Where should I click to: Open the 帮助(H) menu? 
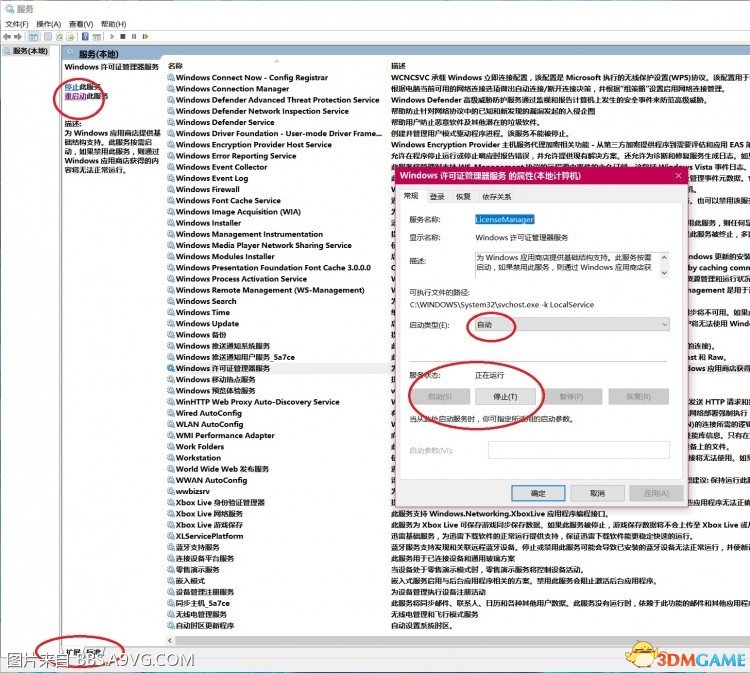point(113,24)
